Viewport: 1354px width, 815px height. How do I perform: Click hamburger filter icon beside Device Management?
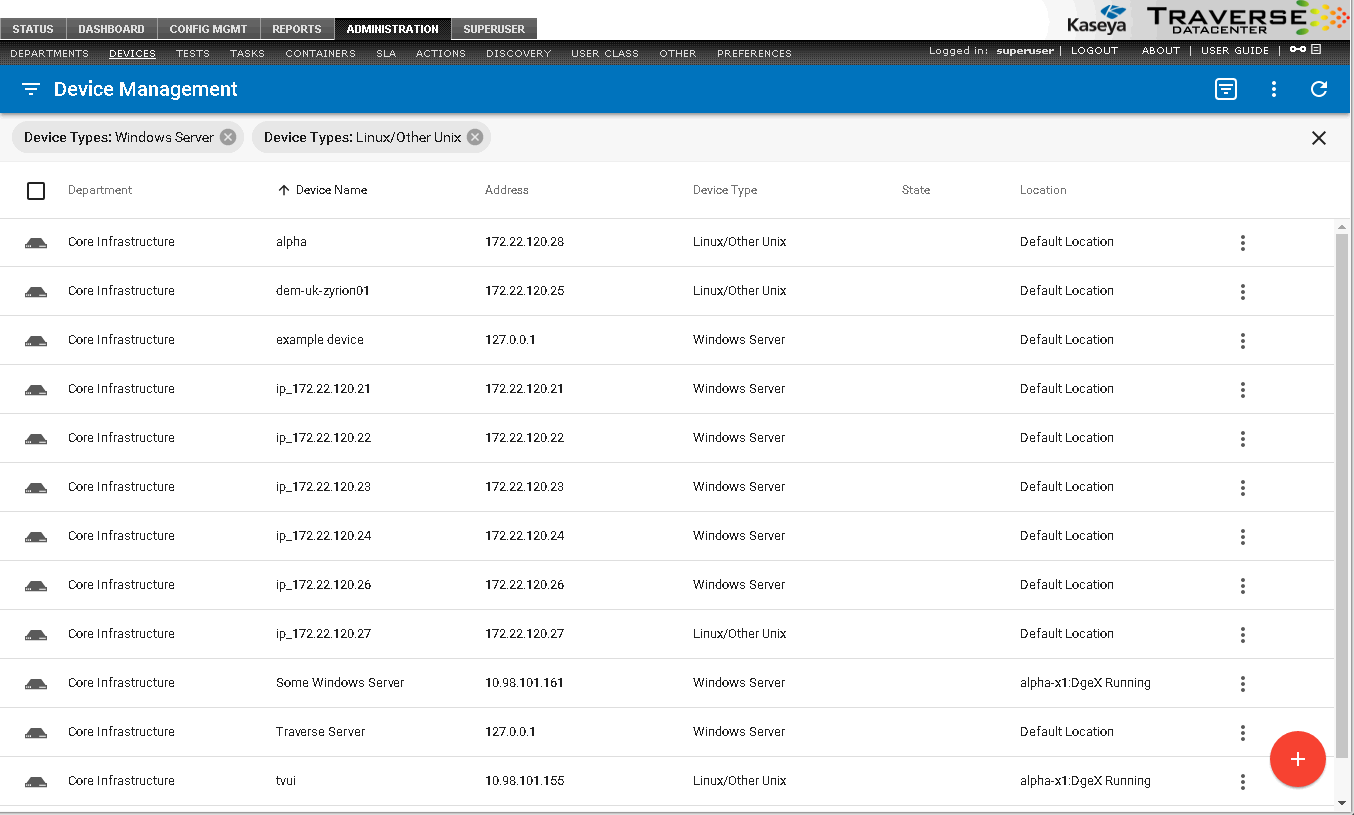pos(31,89)
